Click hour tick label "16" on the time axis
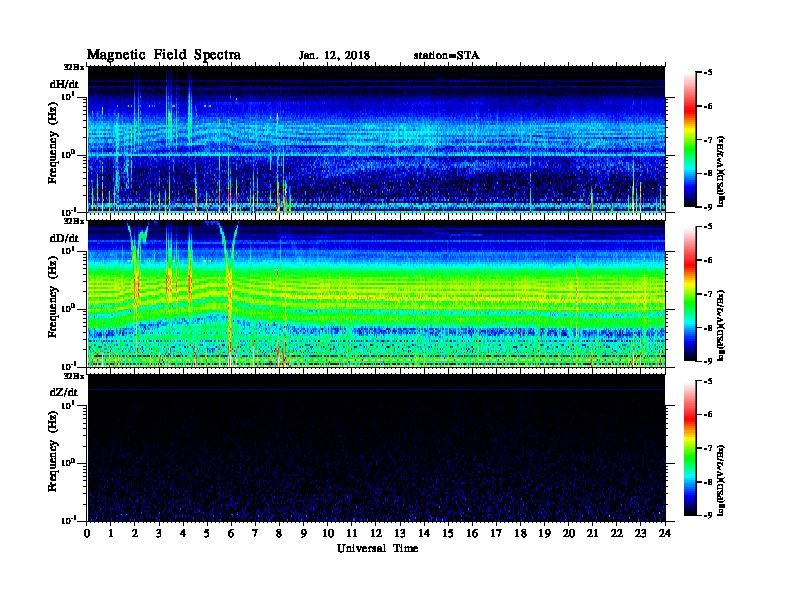The image size is (792, 612). click(x=473, y=533)
